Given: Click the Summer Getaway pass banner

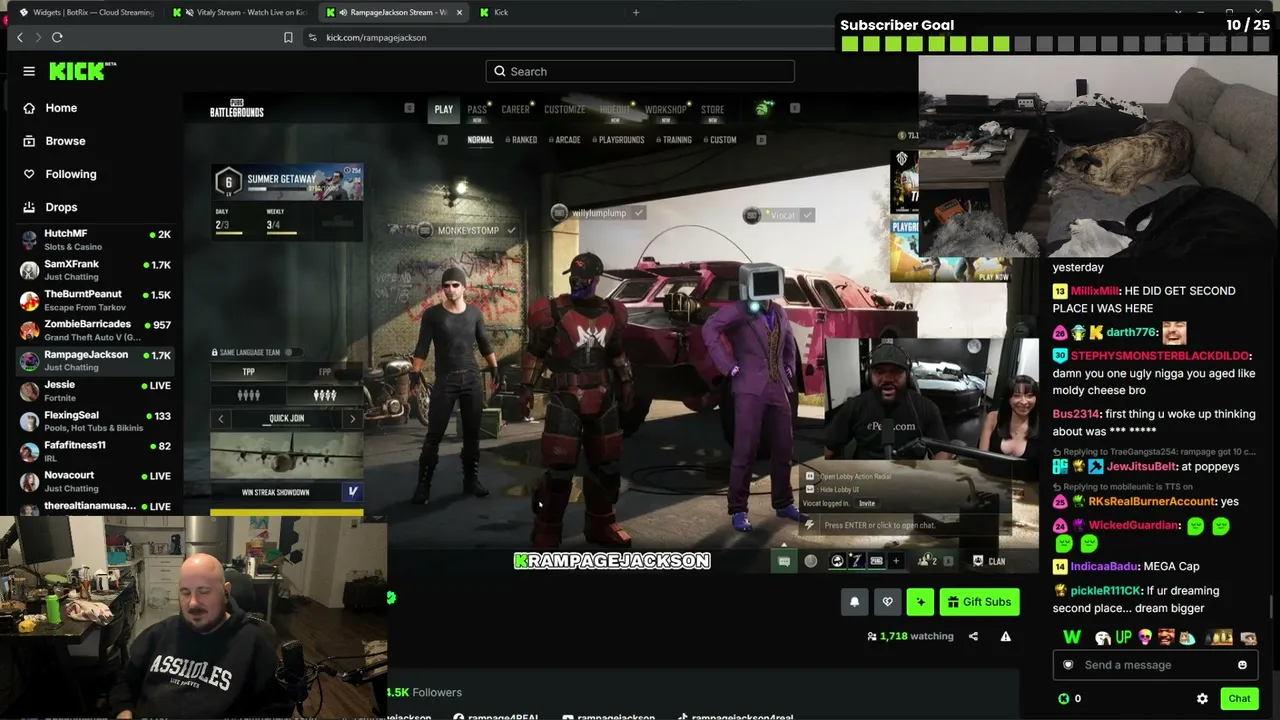Looking at the screenshot, I should coord(287,182).
